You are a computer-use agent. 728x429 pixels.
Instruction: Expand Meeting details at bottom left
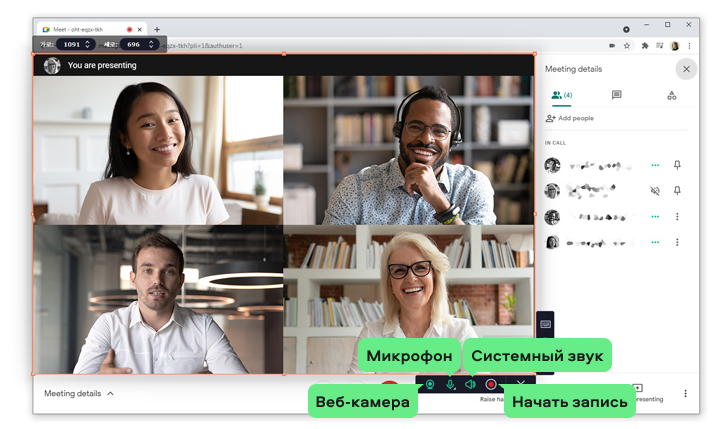[x=79, y=393]
